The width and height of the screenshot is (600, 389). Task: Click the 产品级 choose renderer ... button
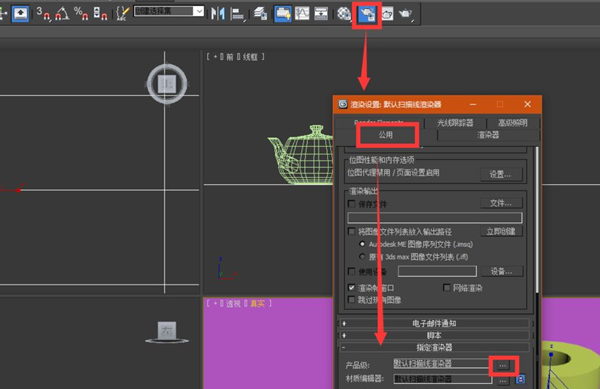[503, 366]
